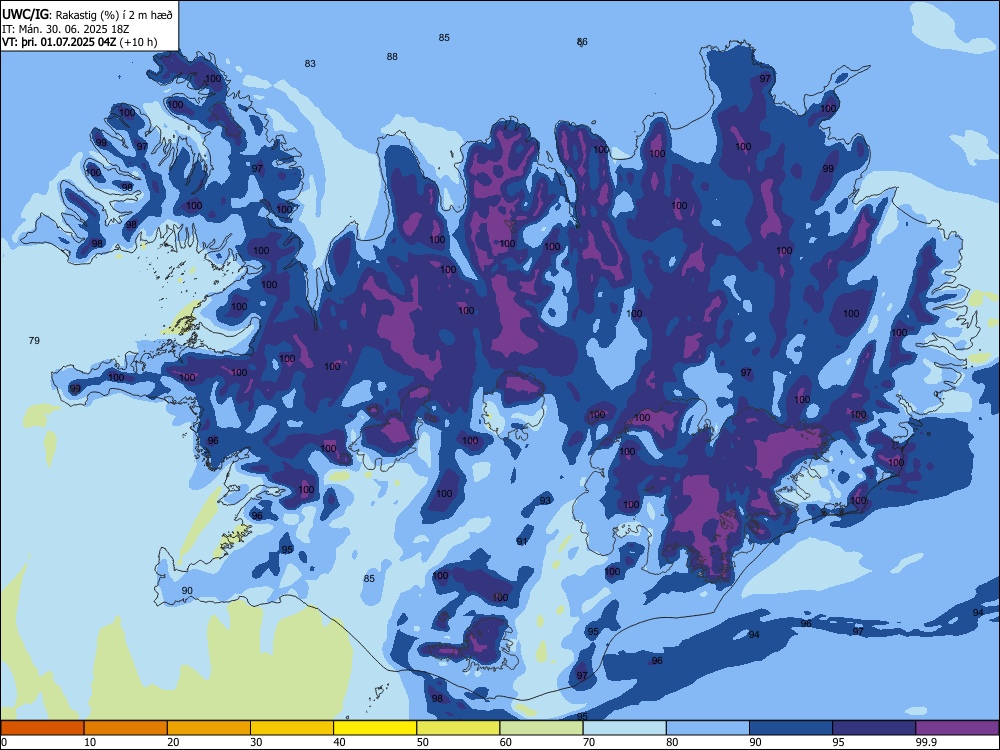This screenshot has width=1000, height=750.
Task: Click the humidity value 93 in southern Iceland
Action: (545, 501)
